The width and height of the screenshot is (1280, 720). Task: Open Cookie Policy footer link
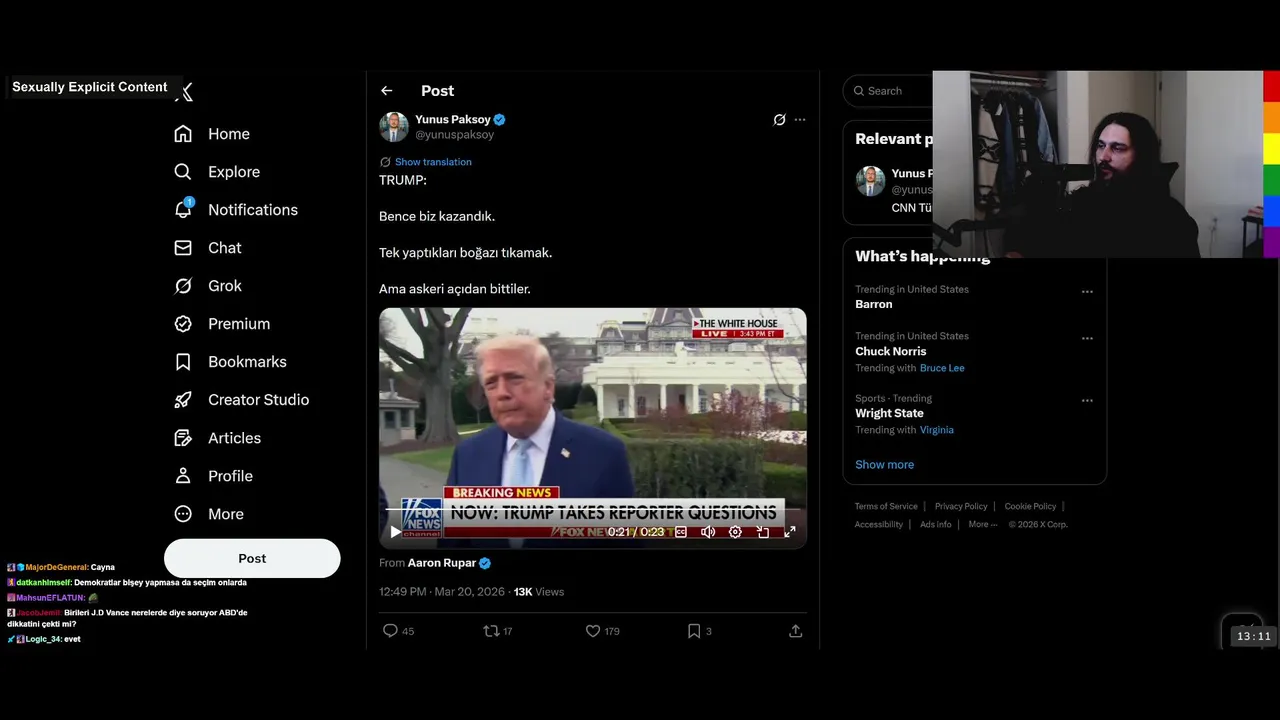click(x=1030, y=507)
